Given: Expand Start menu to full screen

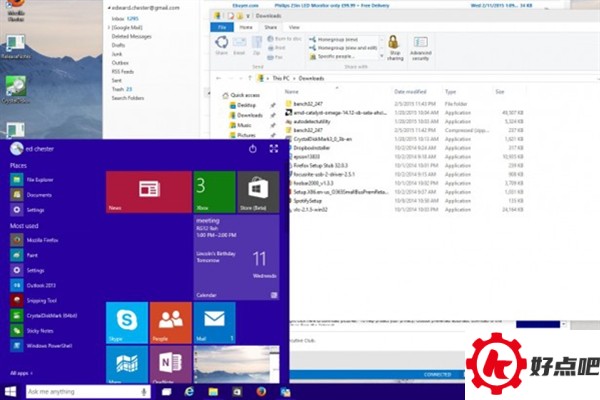Looking at the screenshot, I should [x=274, y=149].
